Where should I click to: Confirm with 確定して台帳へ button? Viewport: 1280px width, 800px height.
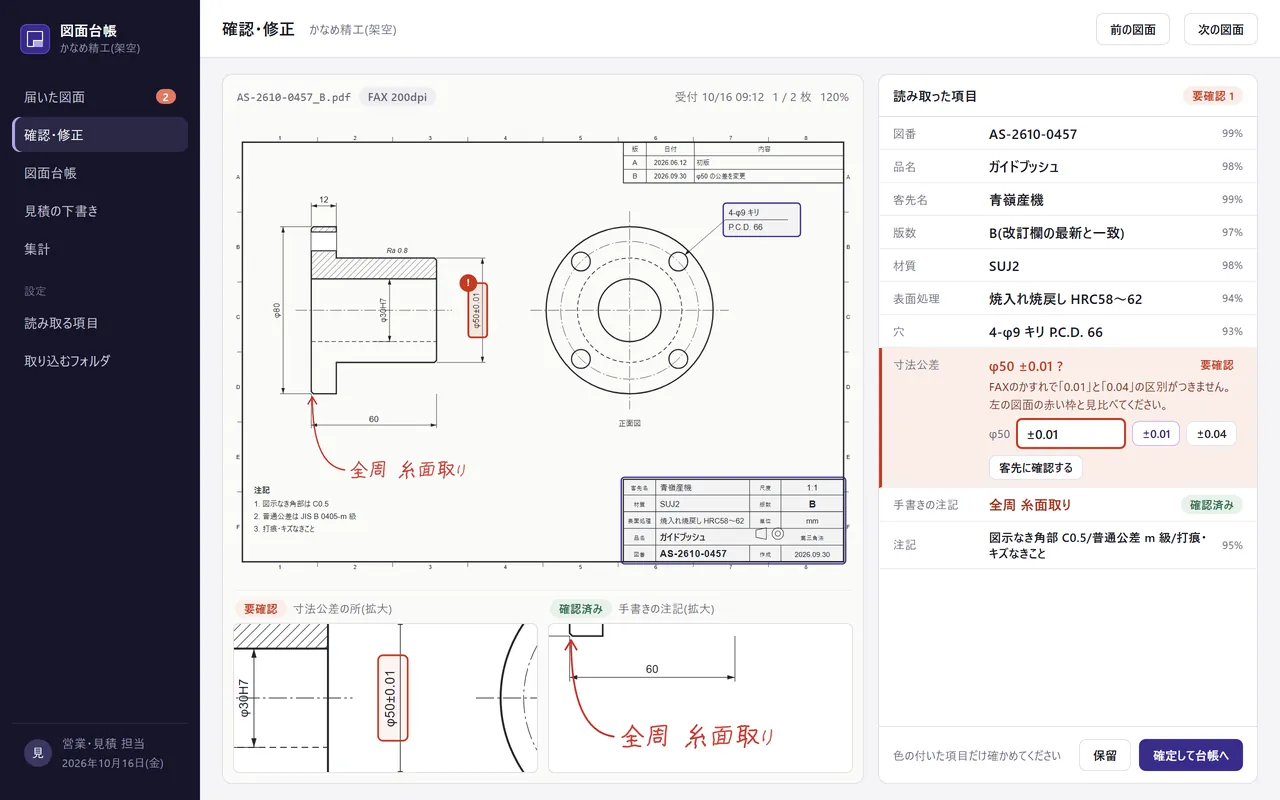[x=1190, y=756]
